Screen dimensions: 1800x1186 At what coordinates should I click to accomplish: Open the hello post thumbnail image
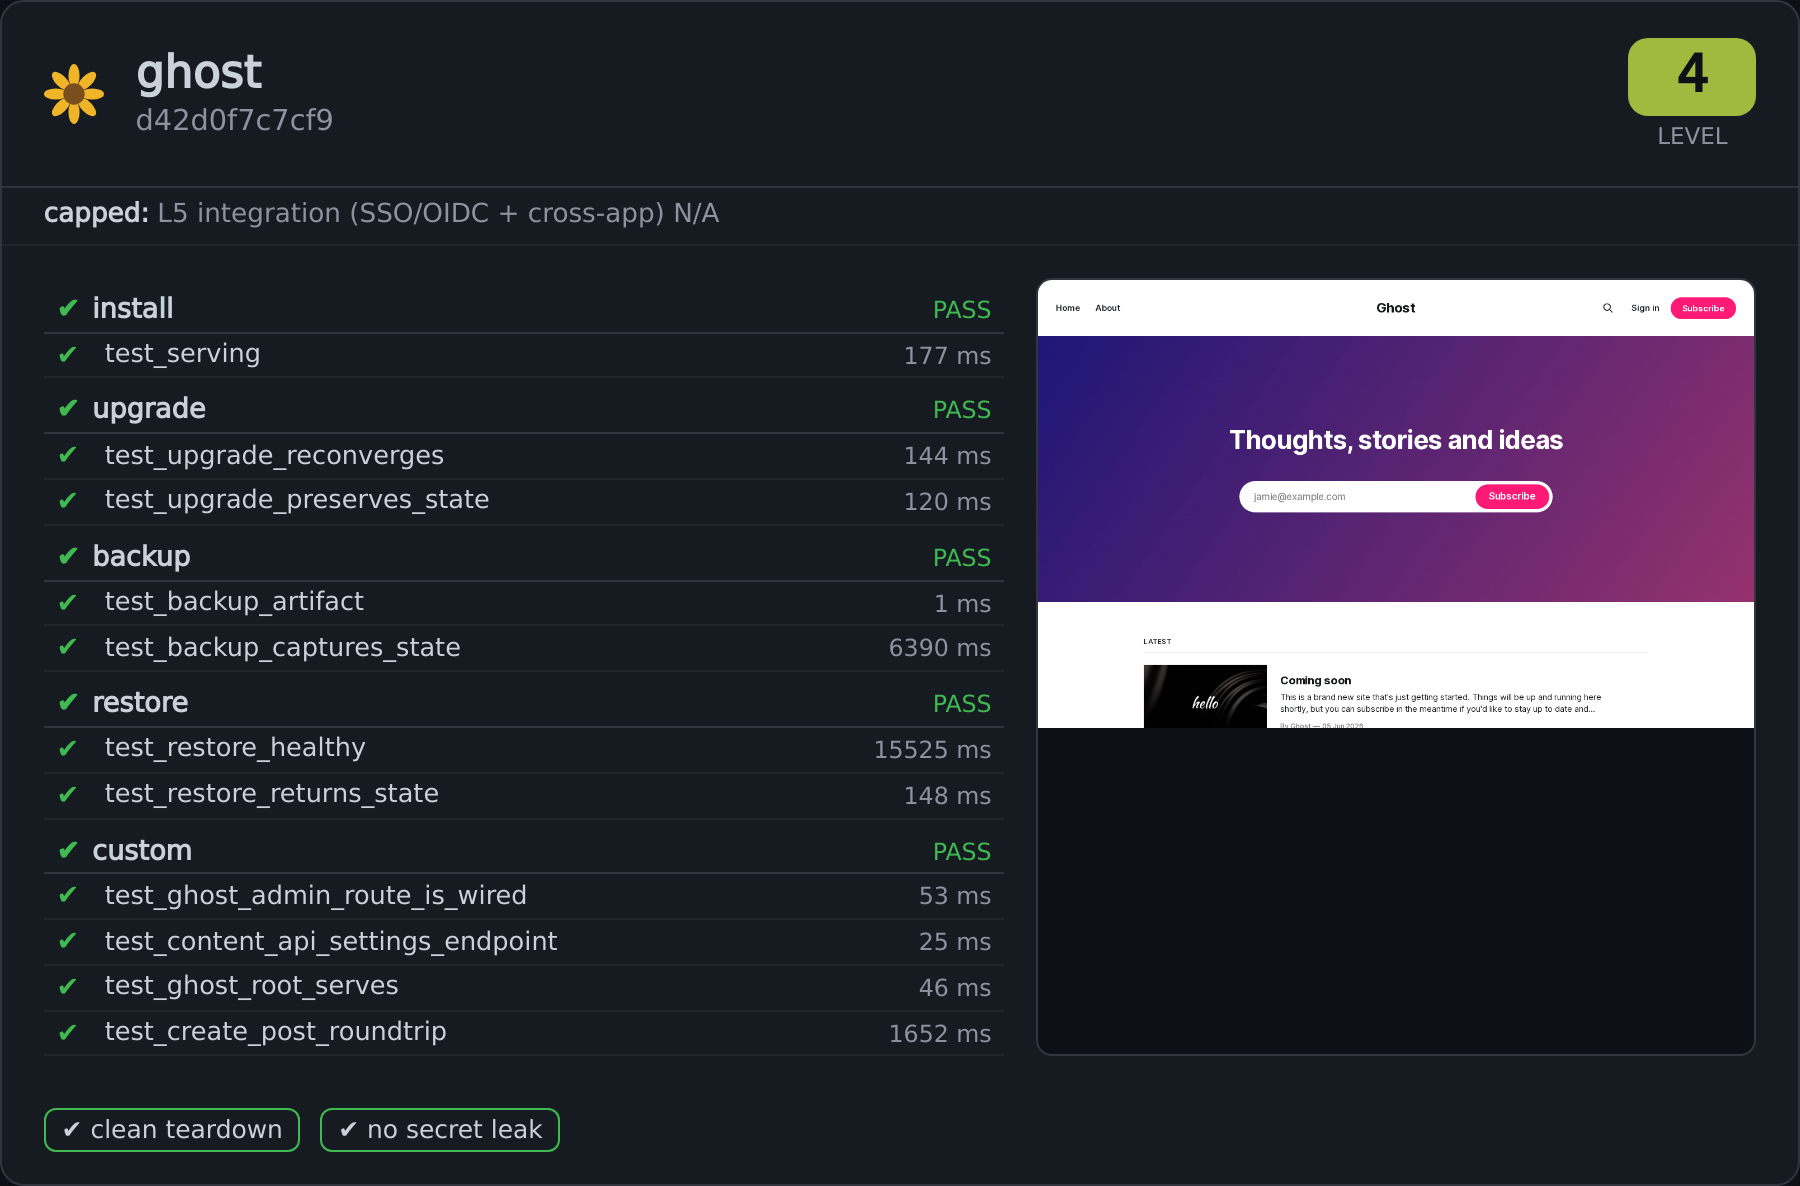click(1205, 696)
